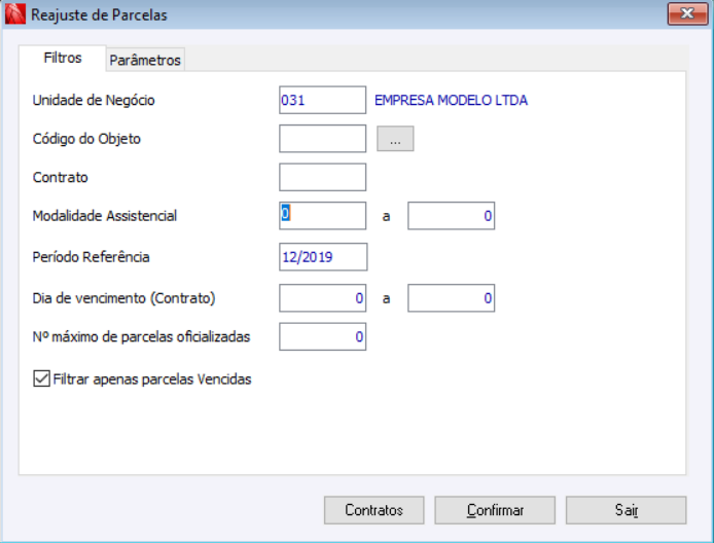Click the Contrato input field

[x=322, y=177]
